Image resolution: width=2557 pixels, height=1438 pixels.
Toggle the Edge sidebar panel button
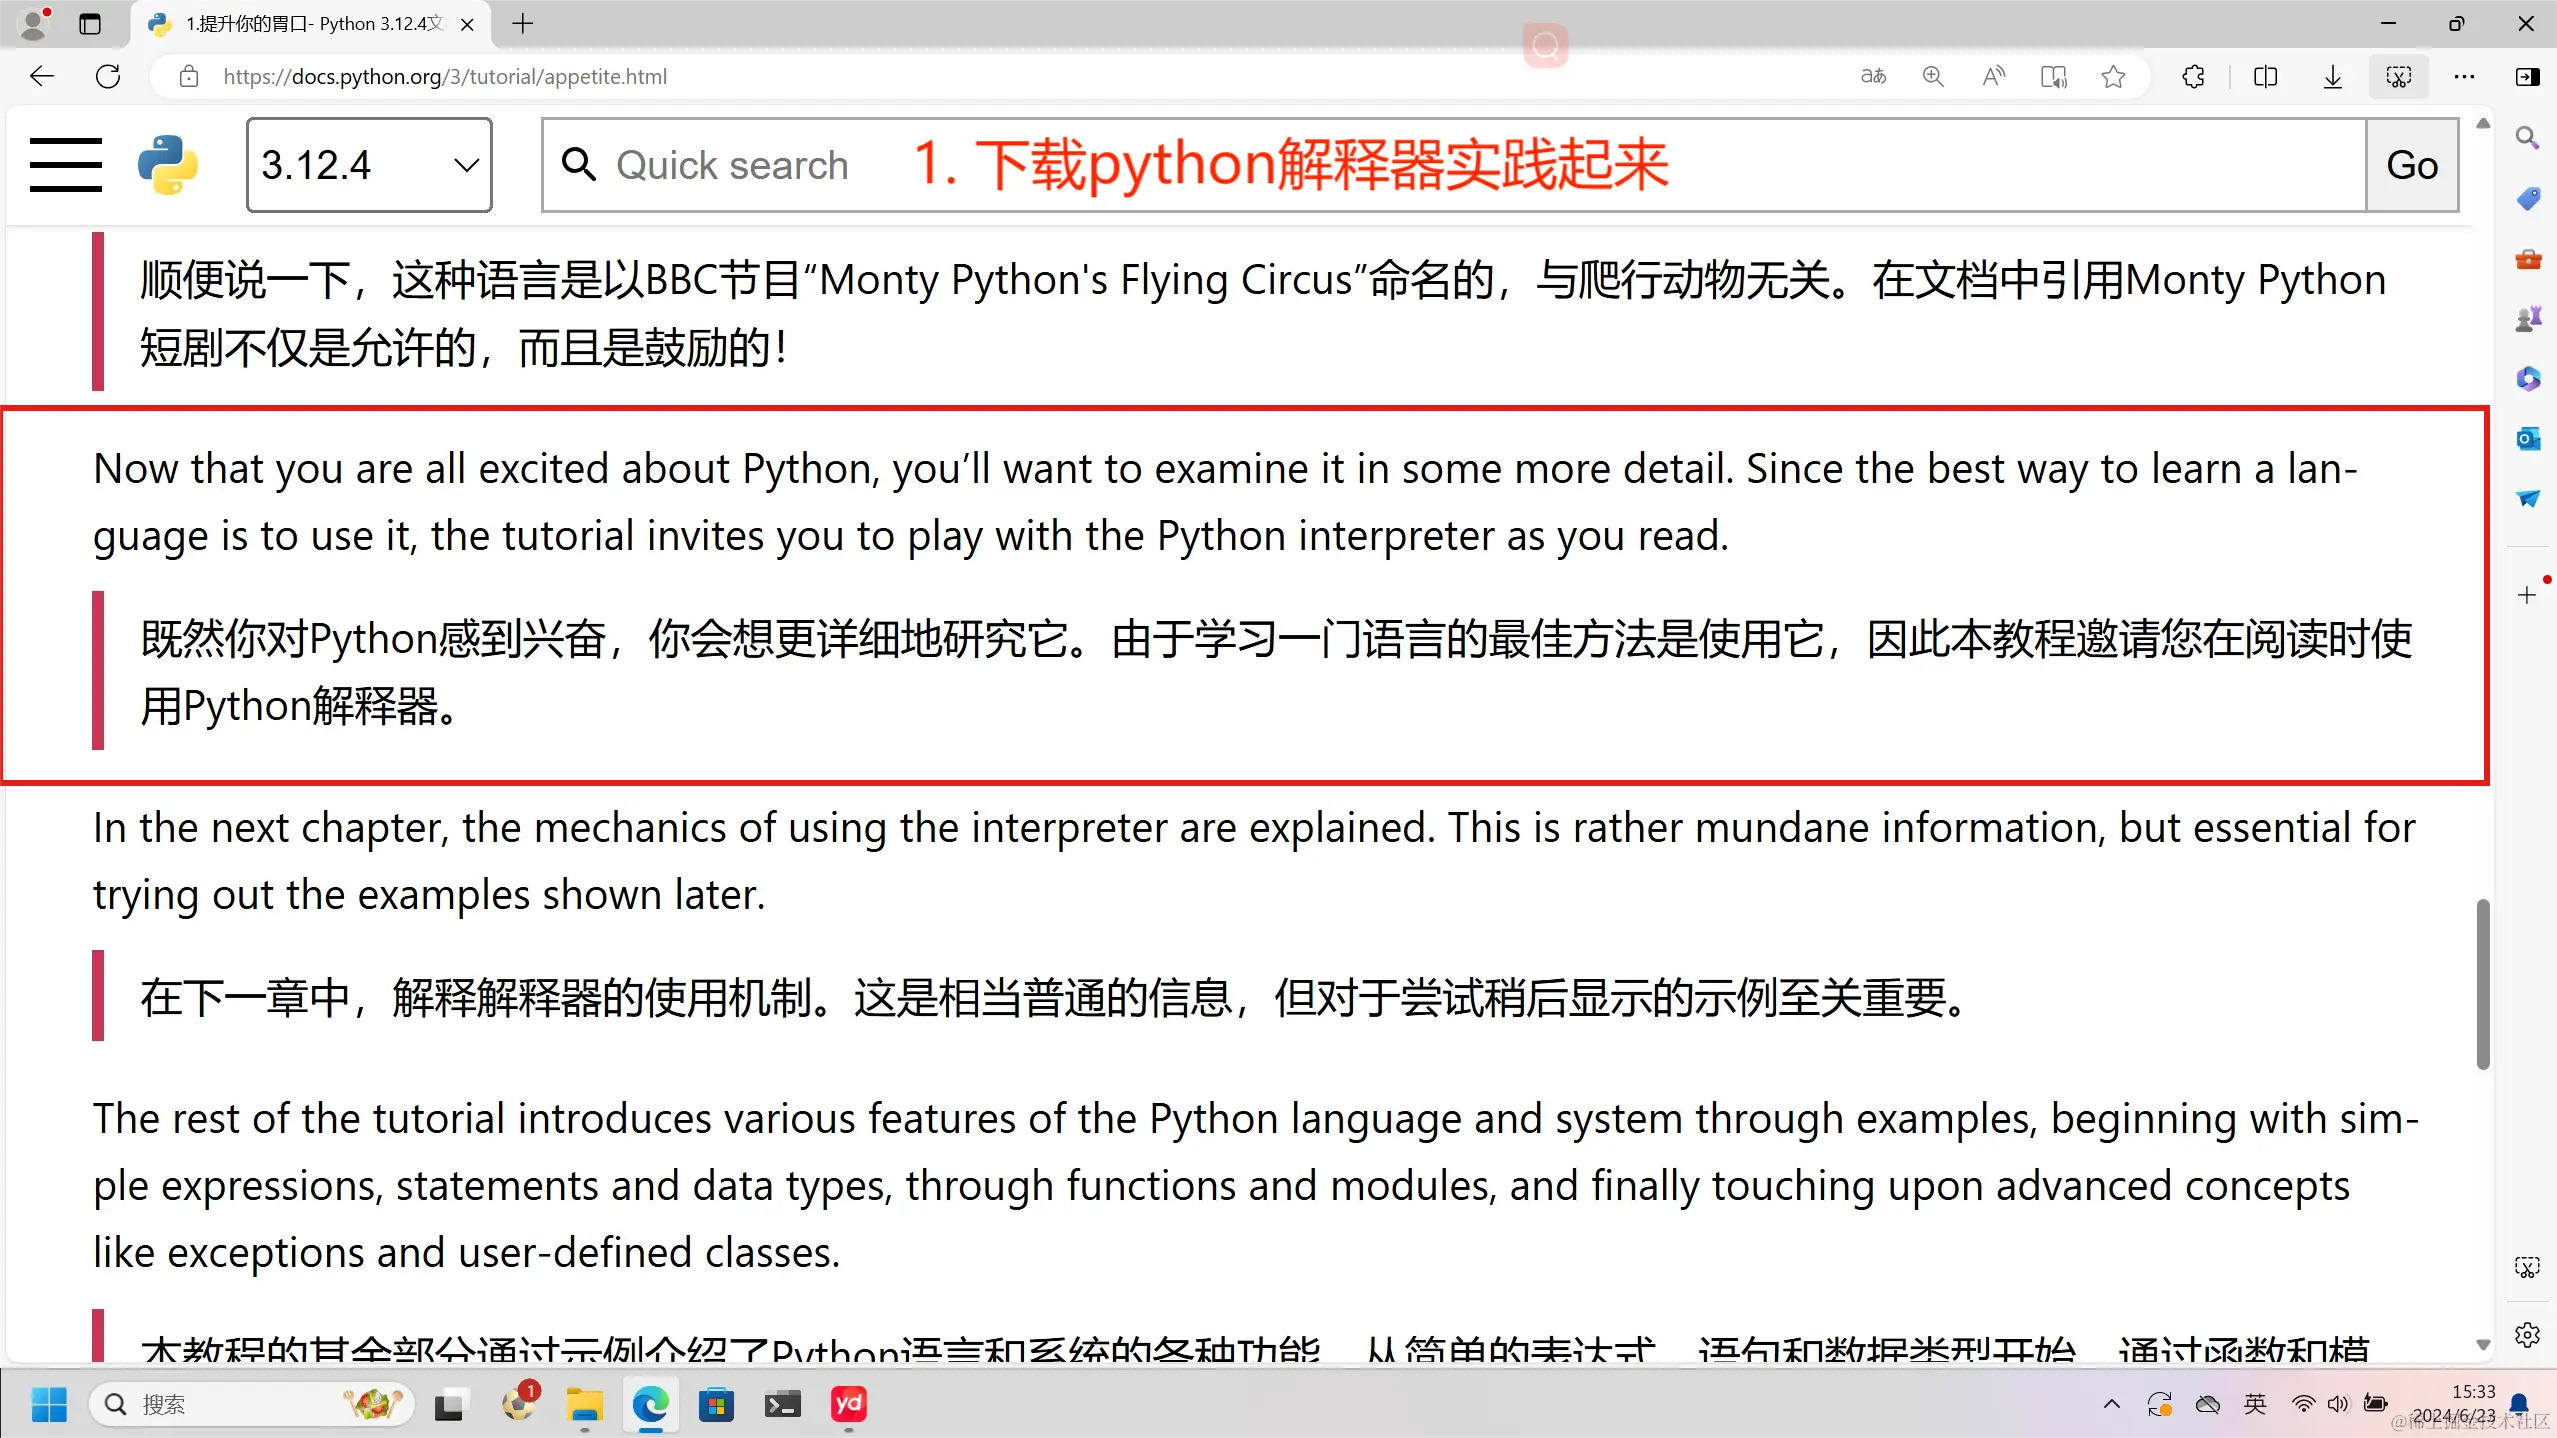[x=2527, y=77]
